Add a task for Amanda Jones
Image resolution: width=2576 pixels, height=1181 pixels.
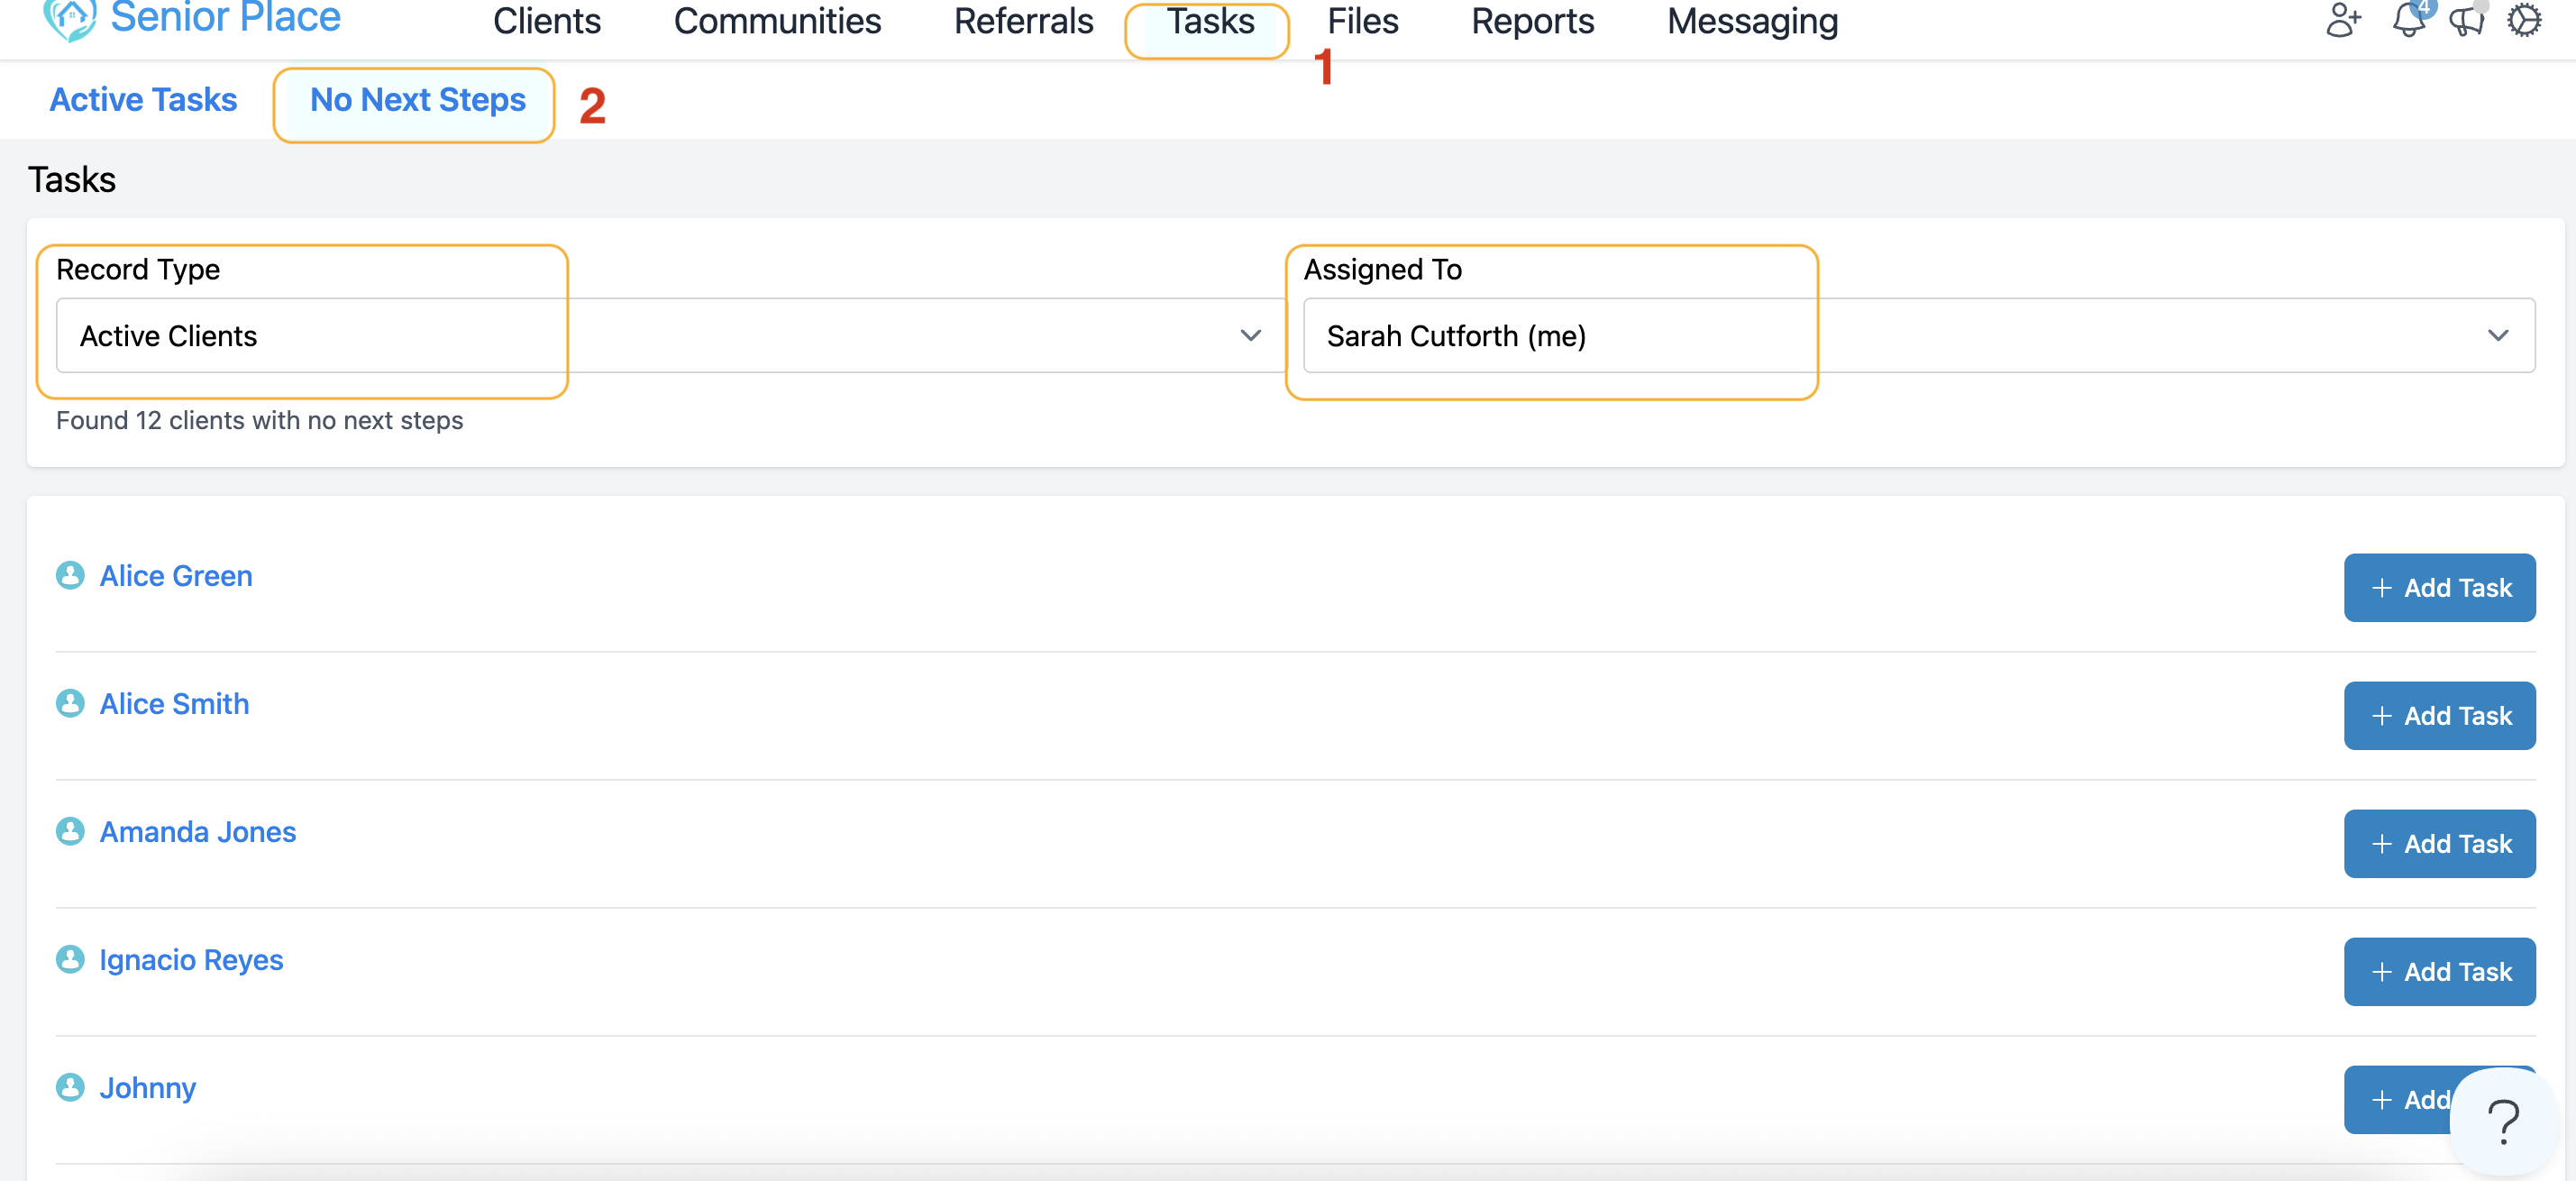pyautogui.click(x=2439, y=844)
